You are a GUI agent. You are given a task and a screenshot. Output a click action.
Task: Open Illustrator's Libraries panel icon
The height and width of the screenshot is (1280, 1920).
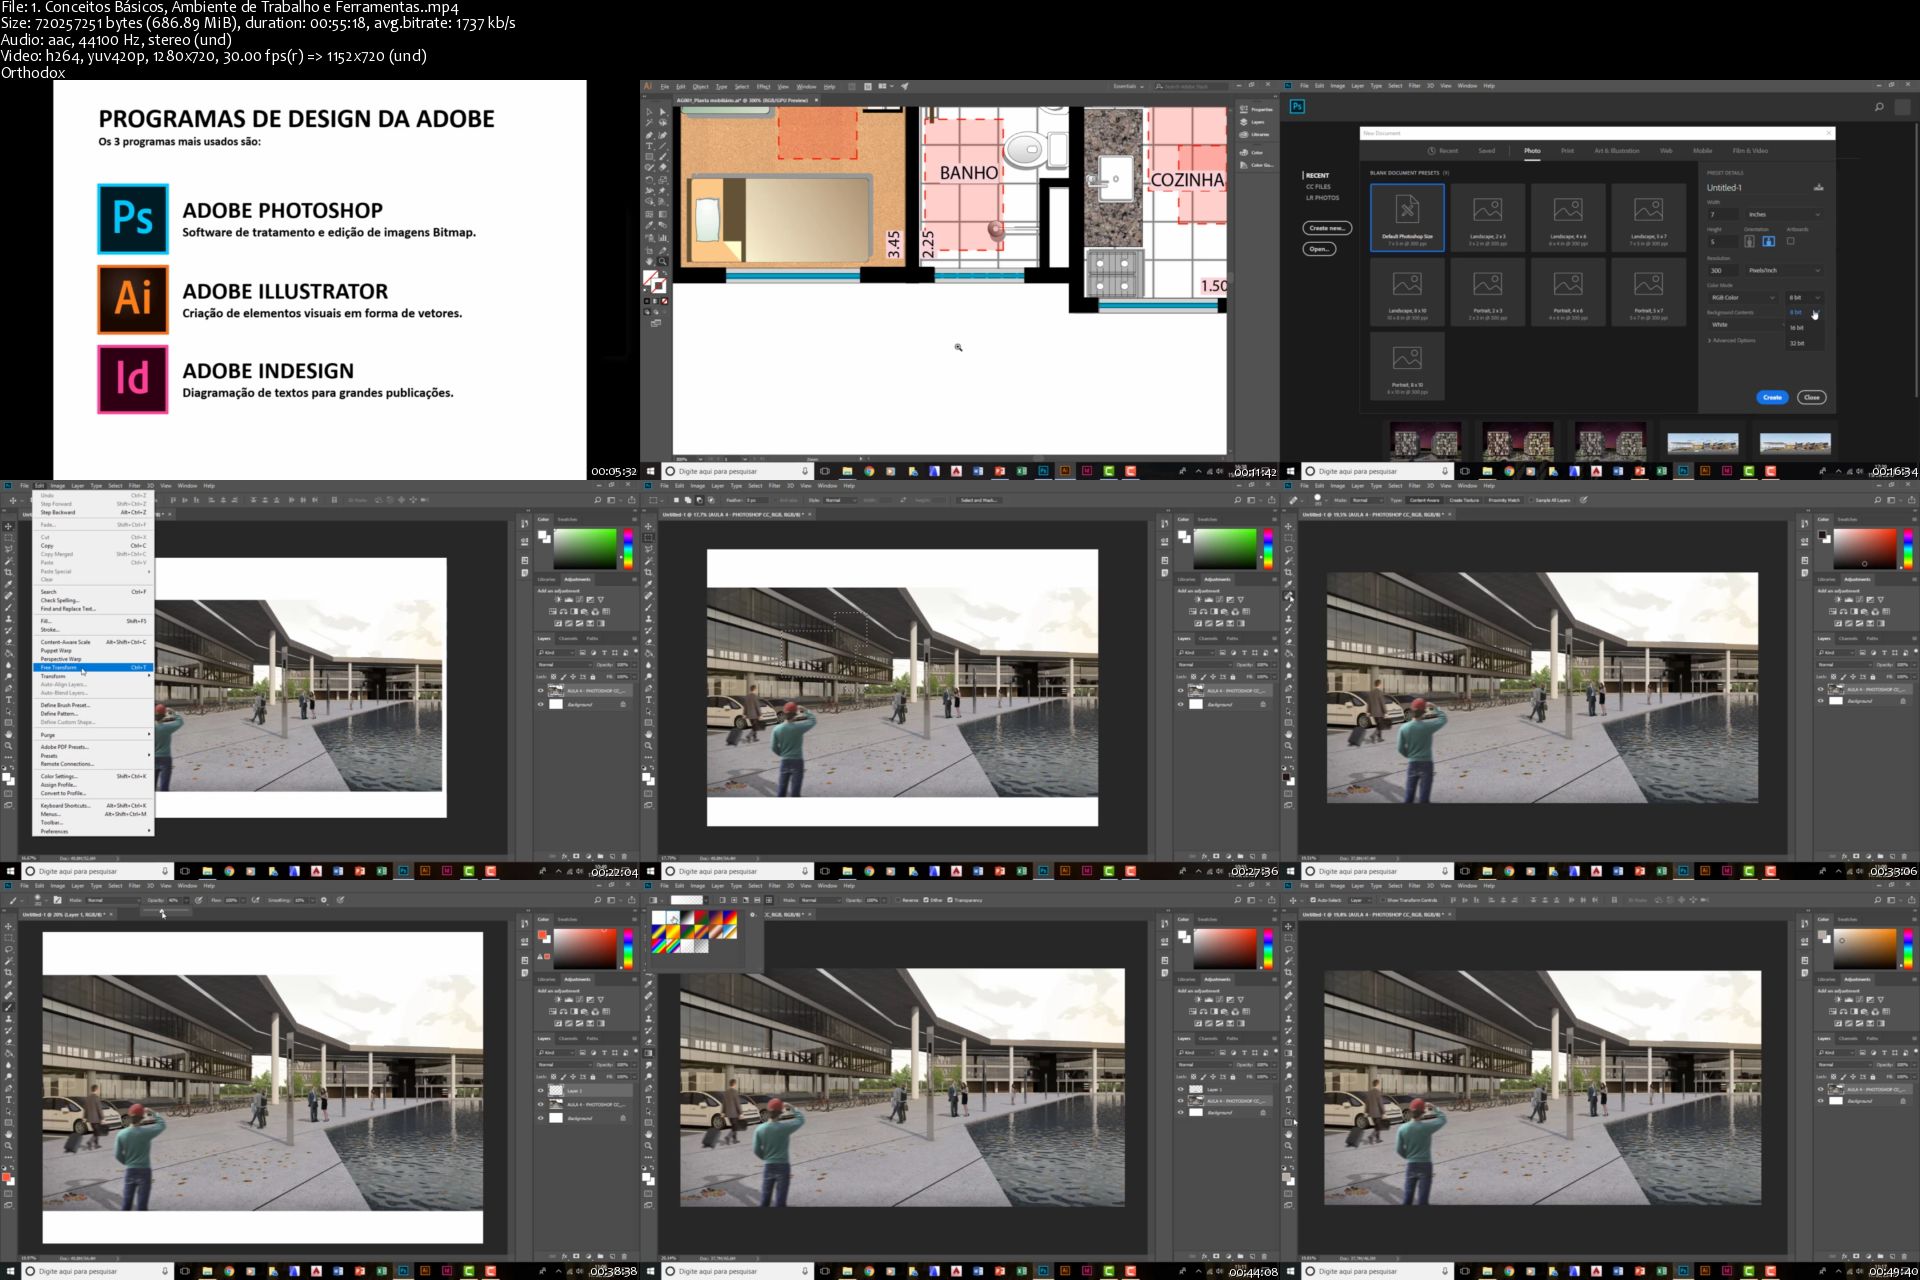click(x=1244, y=134)
